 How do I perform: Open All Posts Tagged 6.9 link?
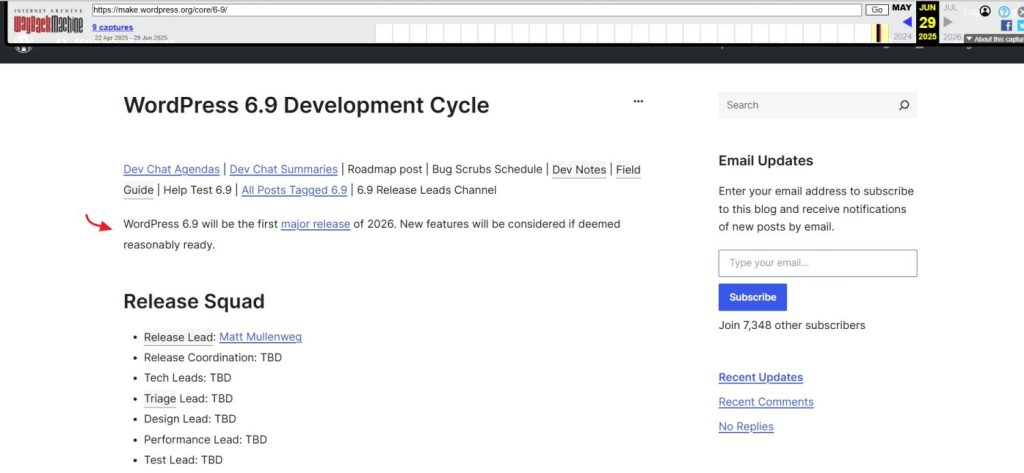[294, 190]
